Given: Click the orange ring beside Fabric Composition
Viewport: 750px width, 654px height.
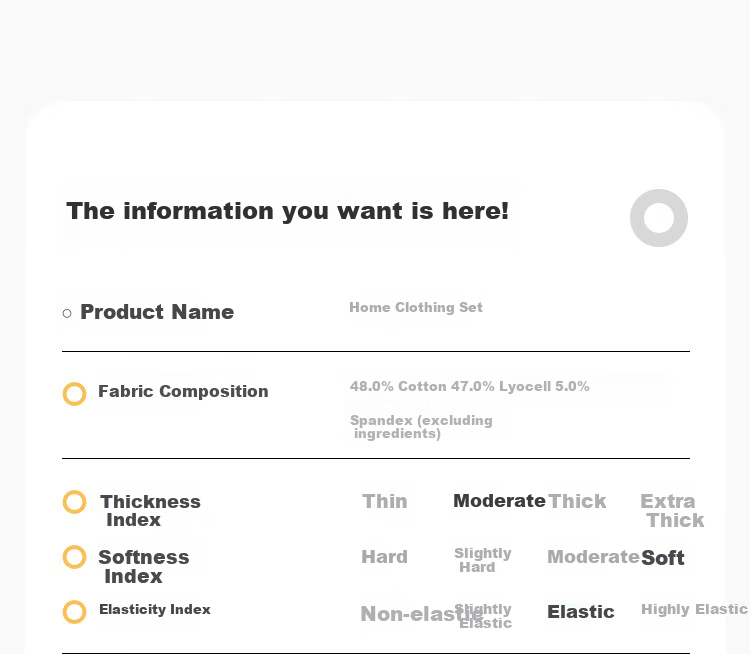Looking at the screenshot, I should pyautogui.click(x=75, y=394).
